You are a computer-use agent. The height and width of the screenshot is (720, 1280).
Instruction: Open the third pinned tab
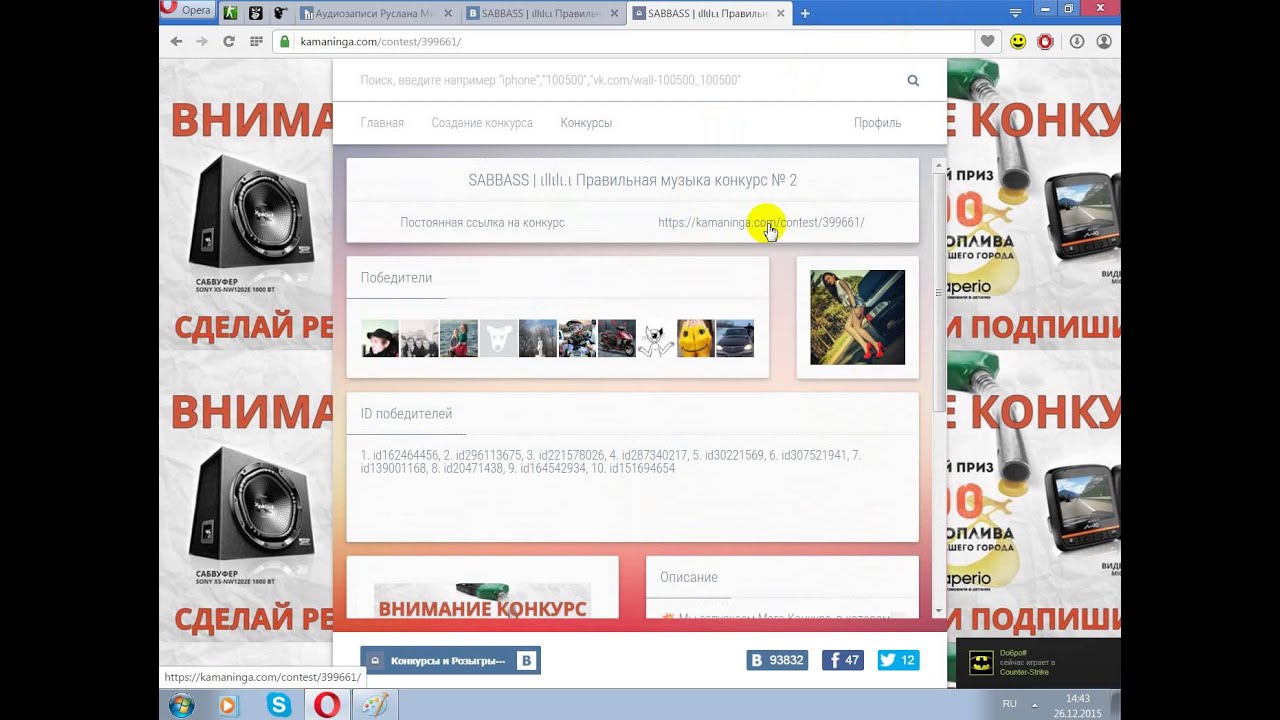coord(281,13)
